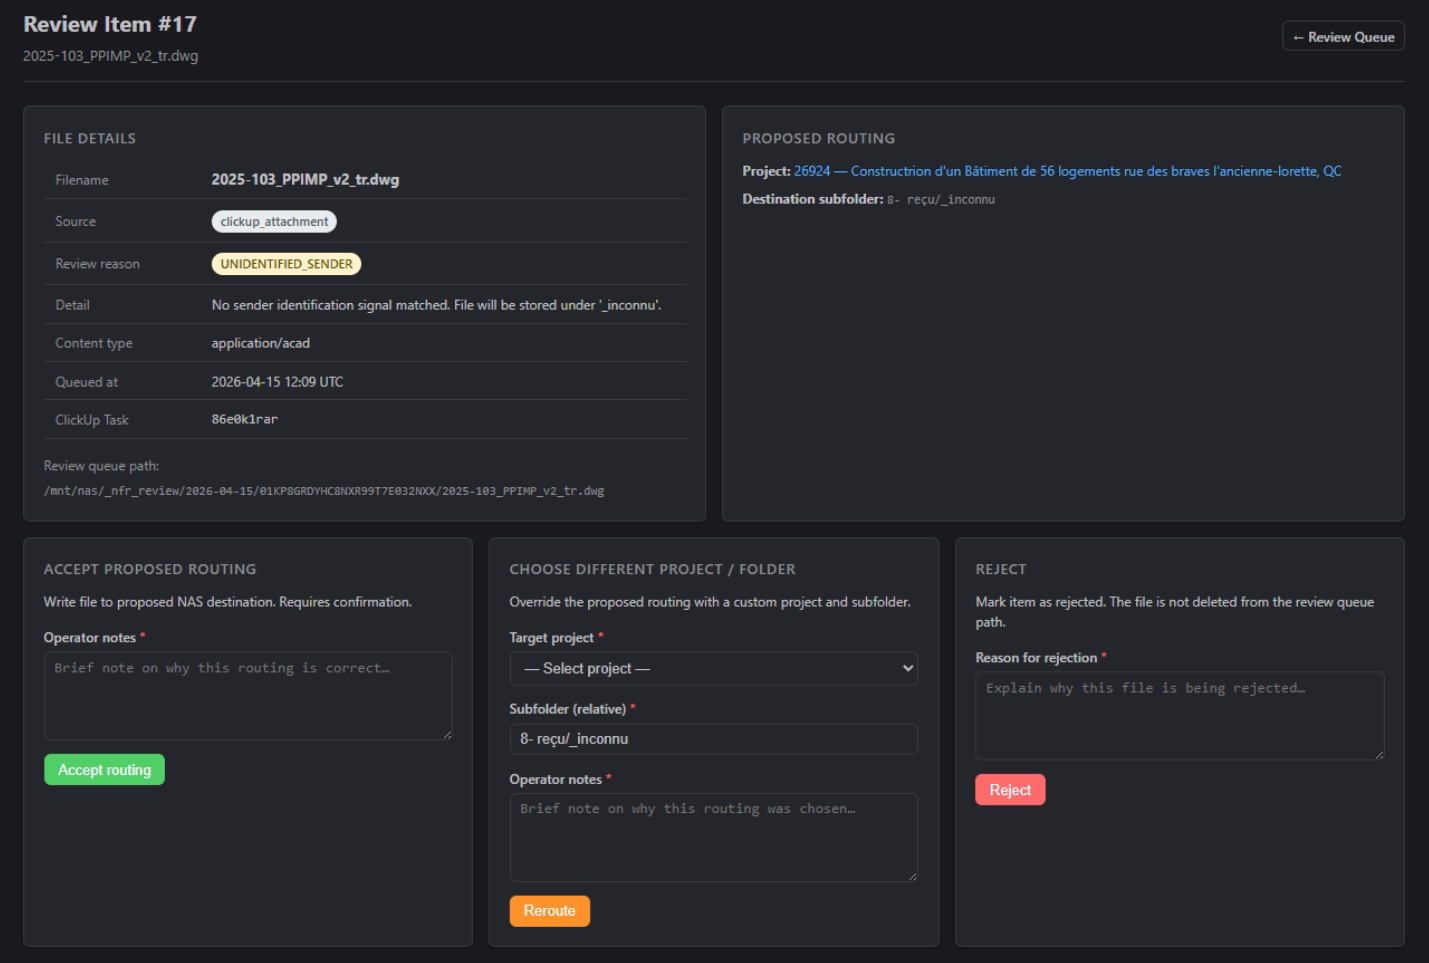Grab resize handle of Accept routing notes box

point(447,735)
